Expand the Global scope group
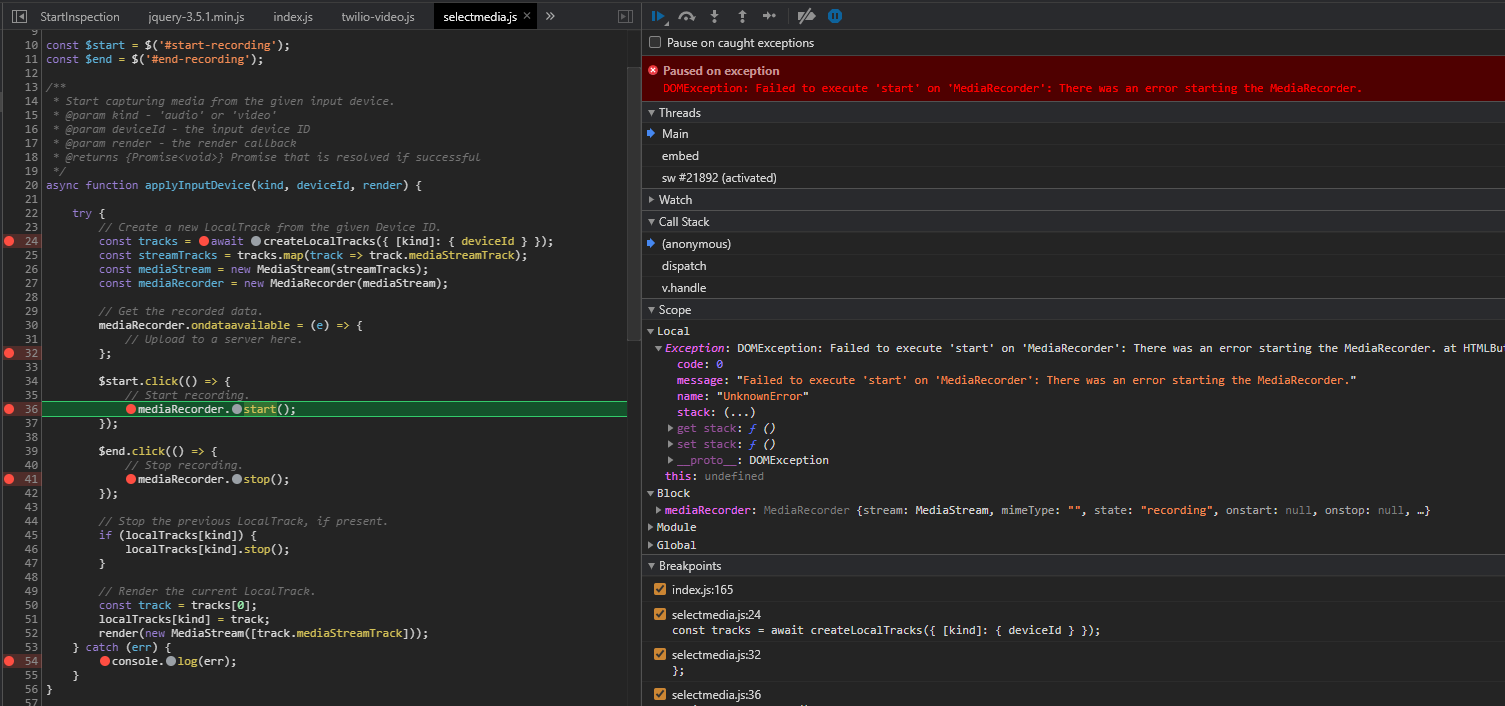 (650, 545)
